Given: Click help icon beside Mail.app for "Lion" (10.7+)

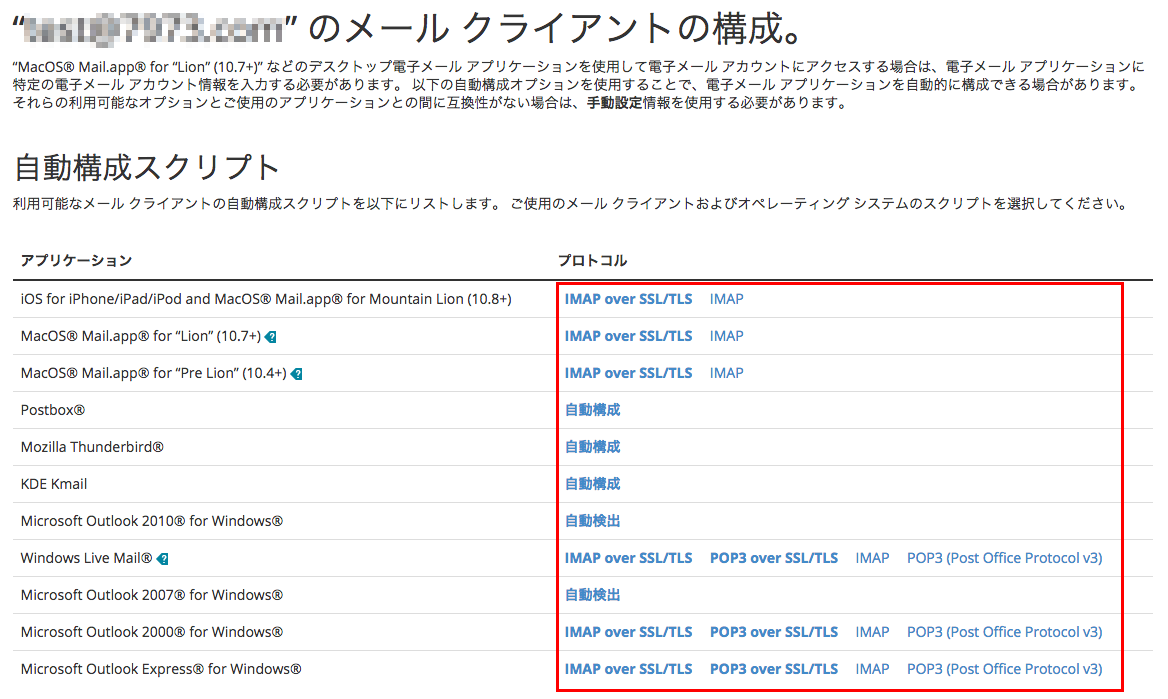Looking at the screenshot, I should [271, 337].
